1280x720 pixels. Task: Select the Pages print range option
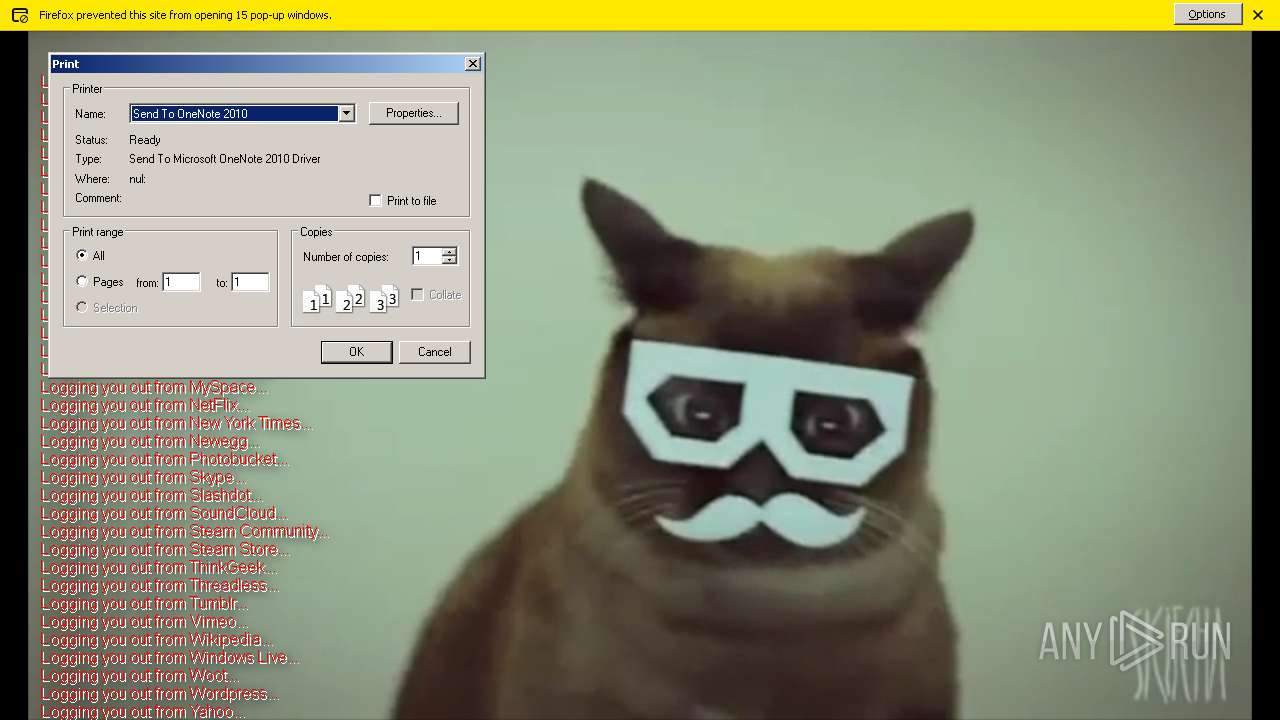pos(82,281)
